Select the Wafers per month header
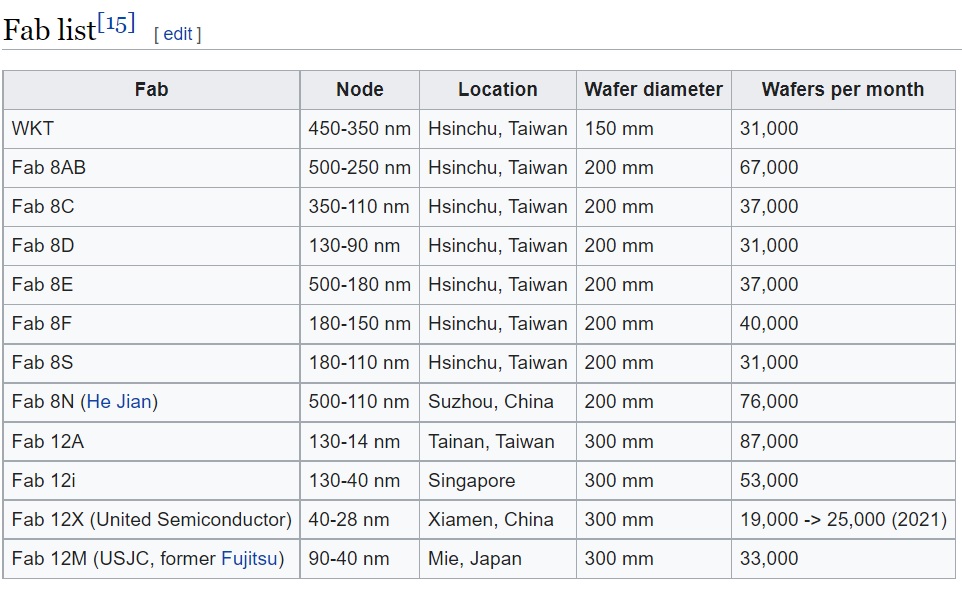 pyautogui.click(x=842, y=90)
